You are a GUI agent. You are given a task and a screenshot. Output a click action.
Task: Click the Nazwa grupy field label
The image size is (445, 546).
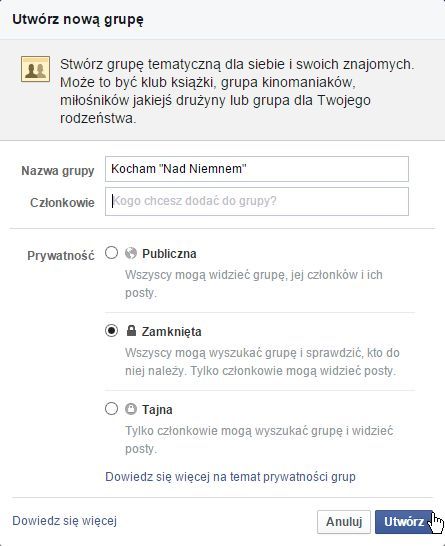58,171
